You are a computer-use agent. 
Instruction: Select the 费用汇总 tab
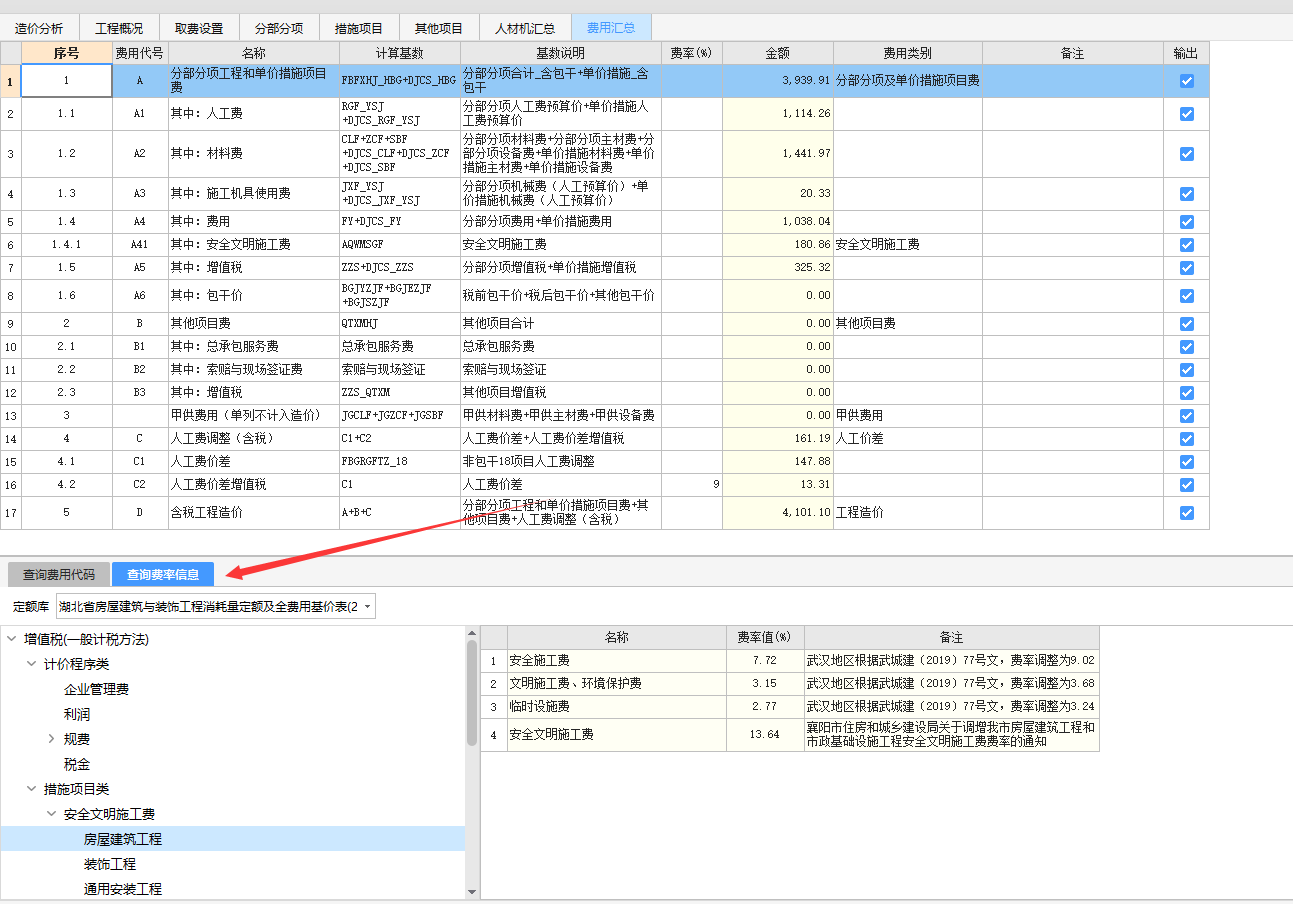coord(611,28)
